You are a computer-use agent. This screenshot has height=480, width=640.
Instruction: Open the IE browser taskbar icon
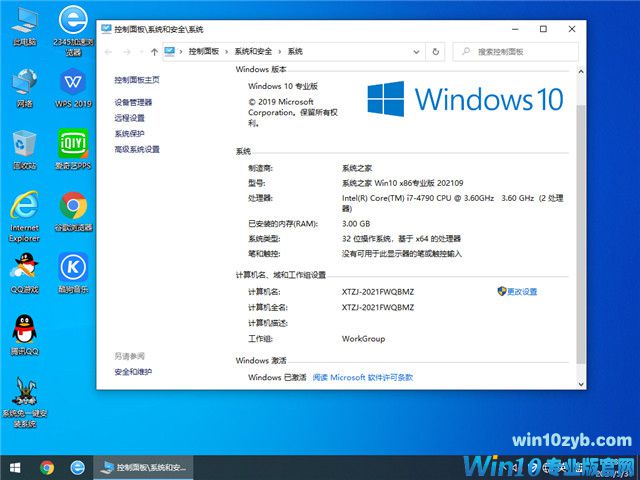tap(78, 467)
